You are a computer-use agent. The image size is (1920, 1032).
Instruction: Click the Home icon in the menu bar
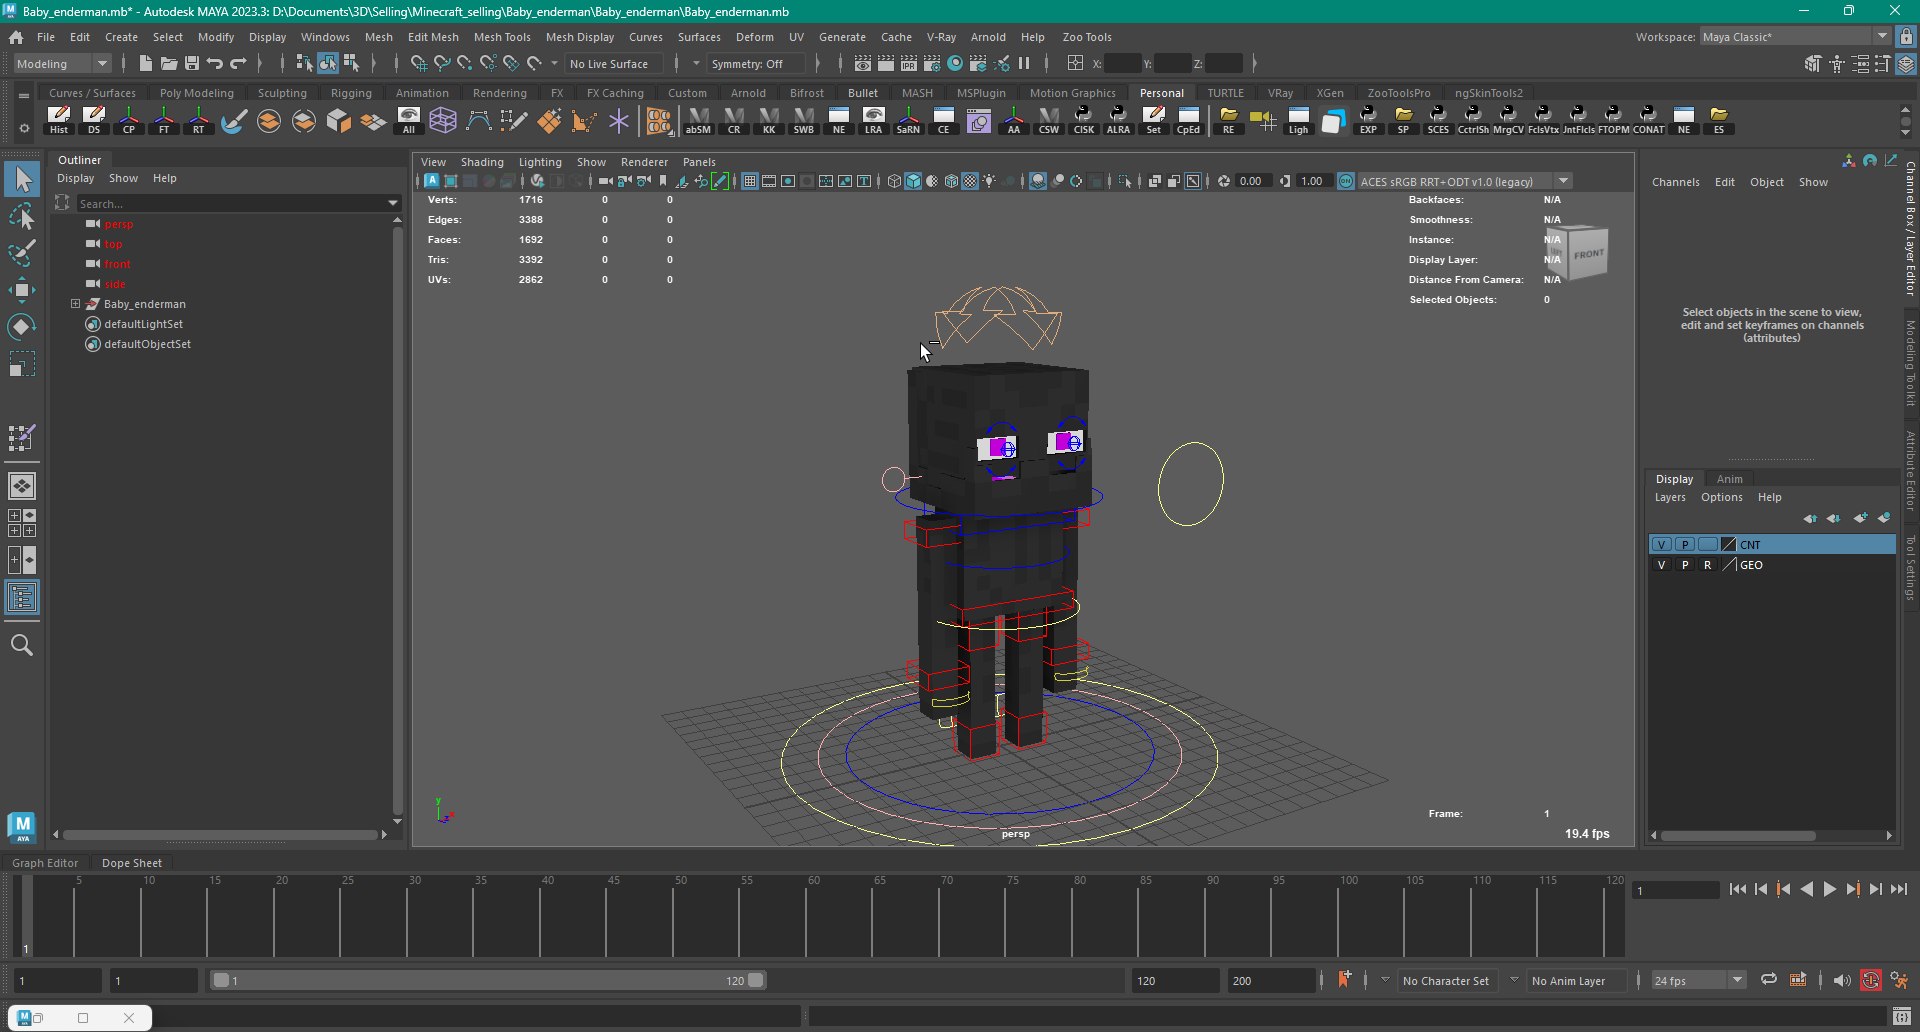pyautogui.click(x=16, y=37)
